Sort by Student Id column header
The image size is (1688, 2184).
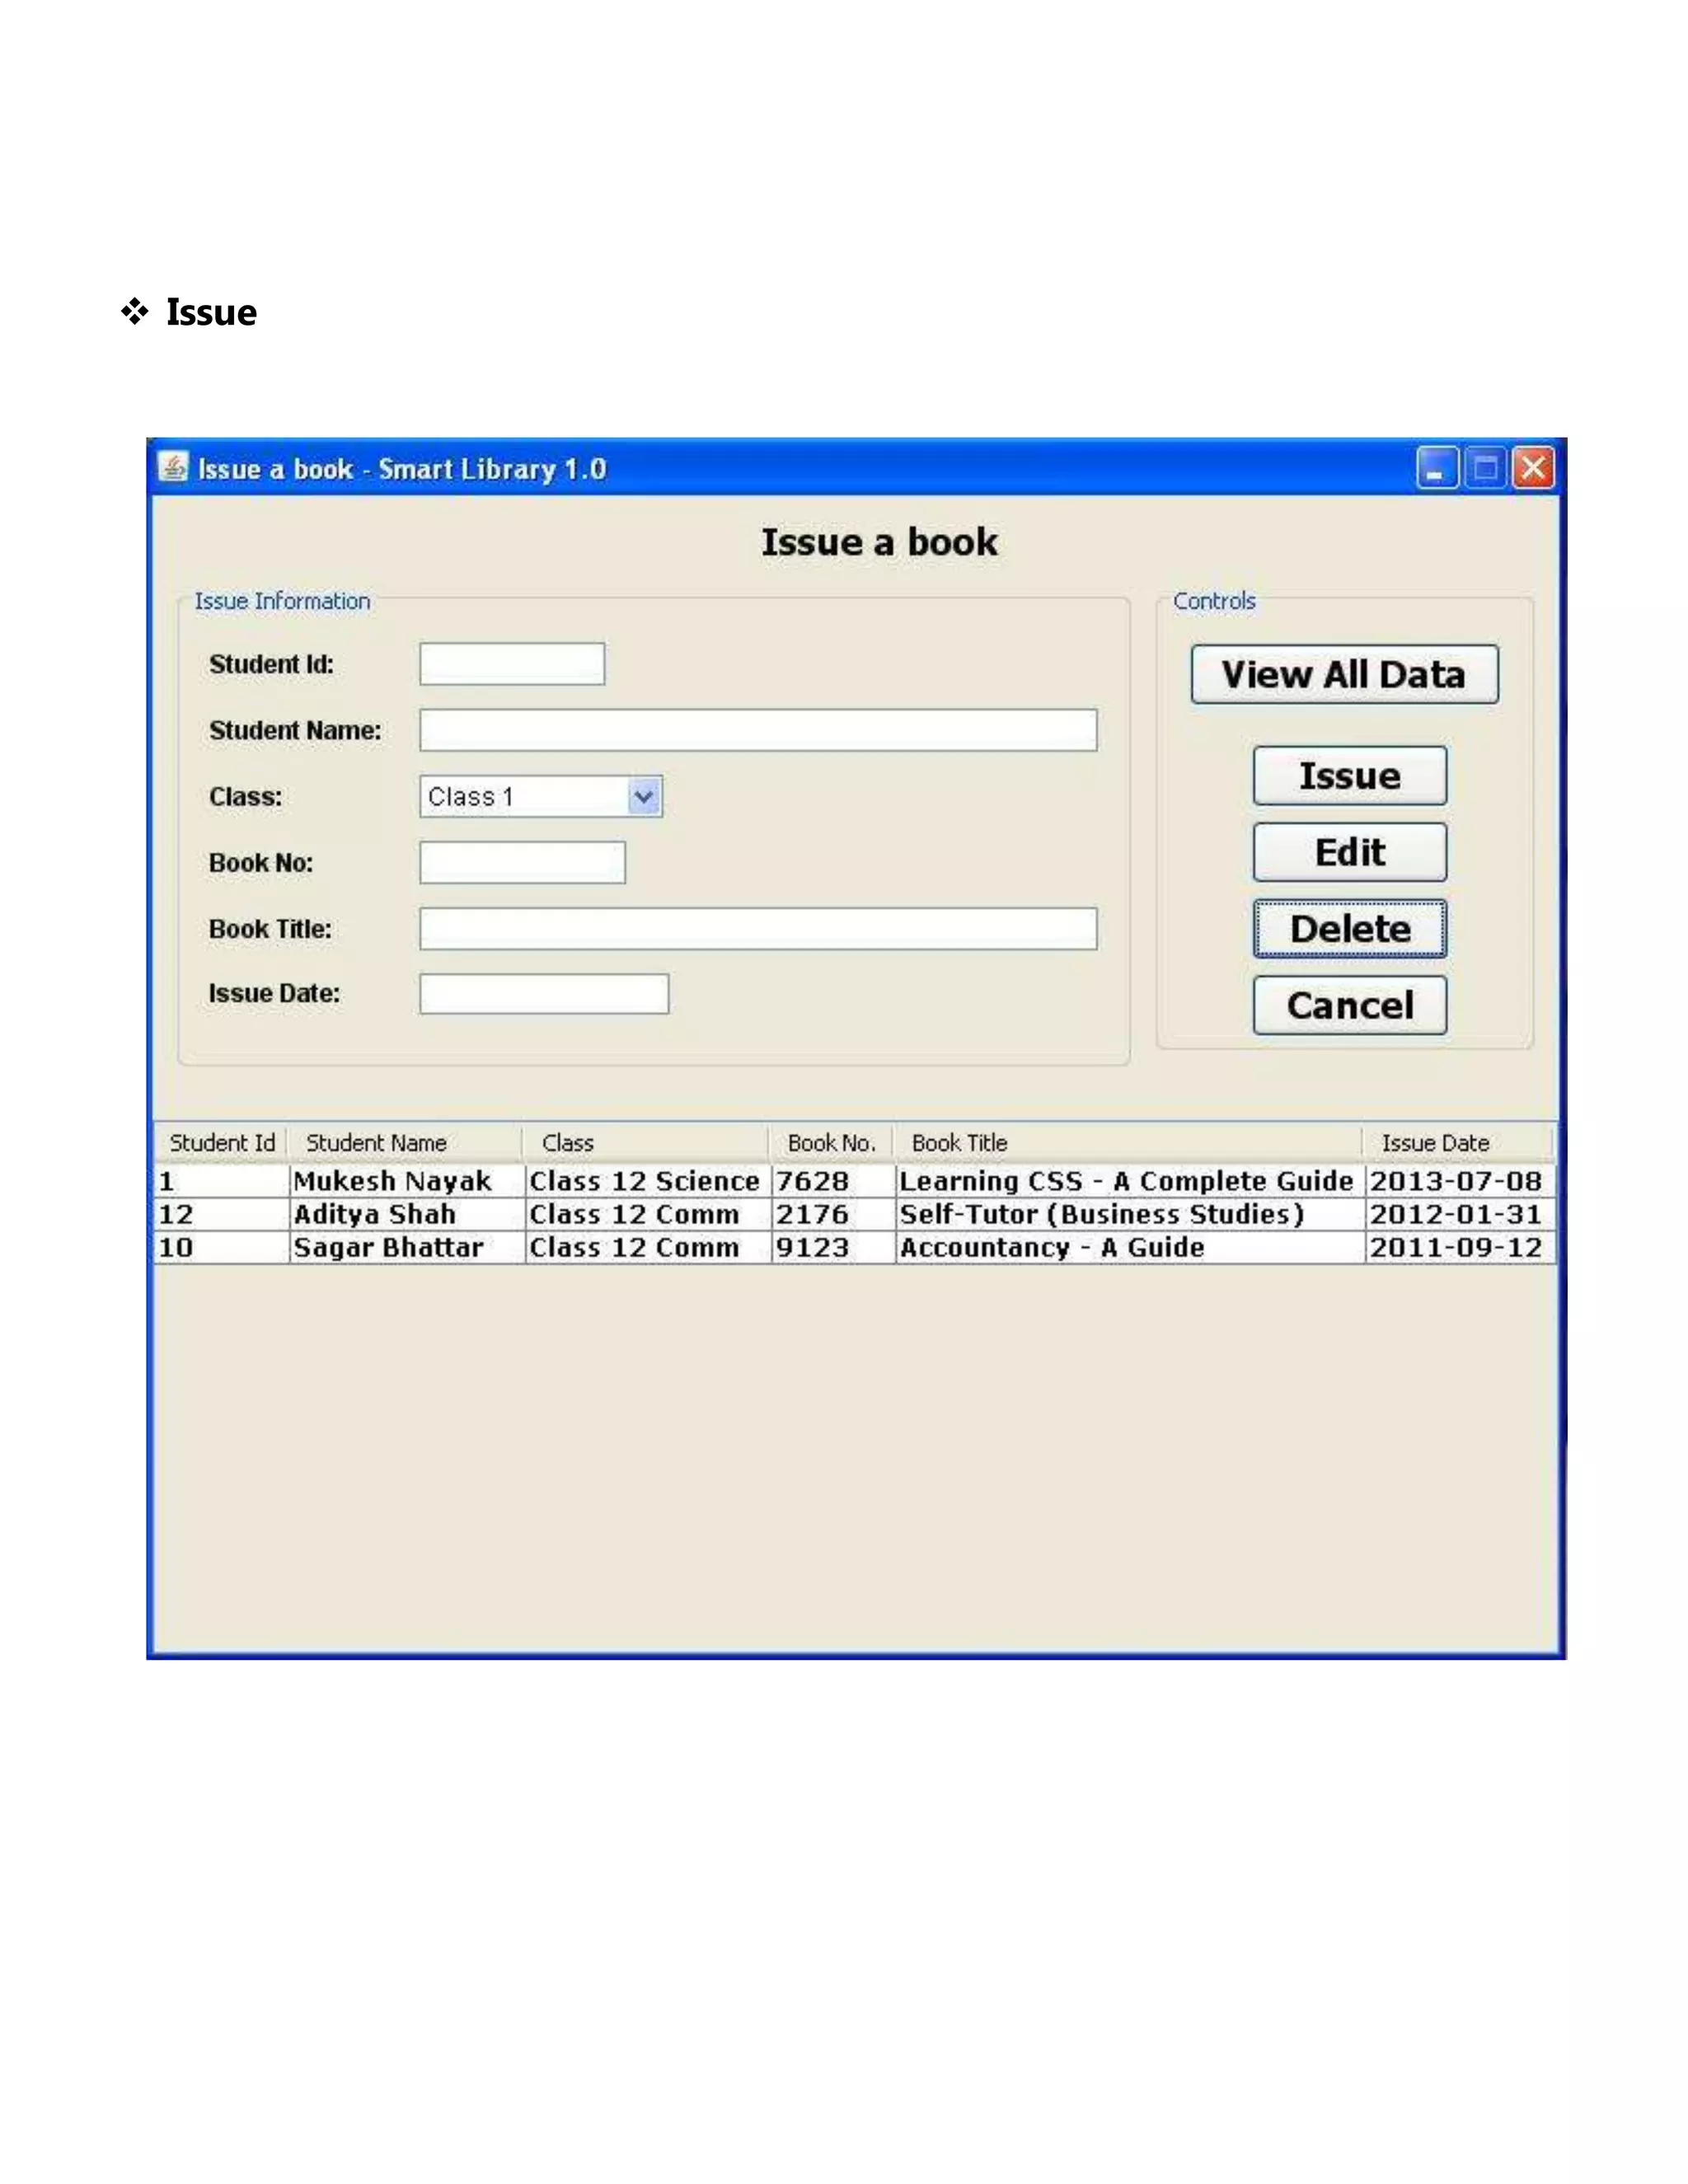coord(221,1143)
